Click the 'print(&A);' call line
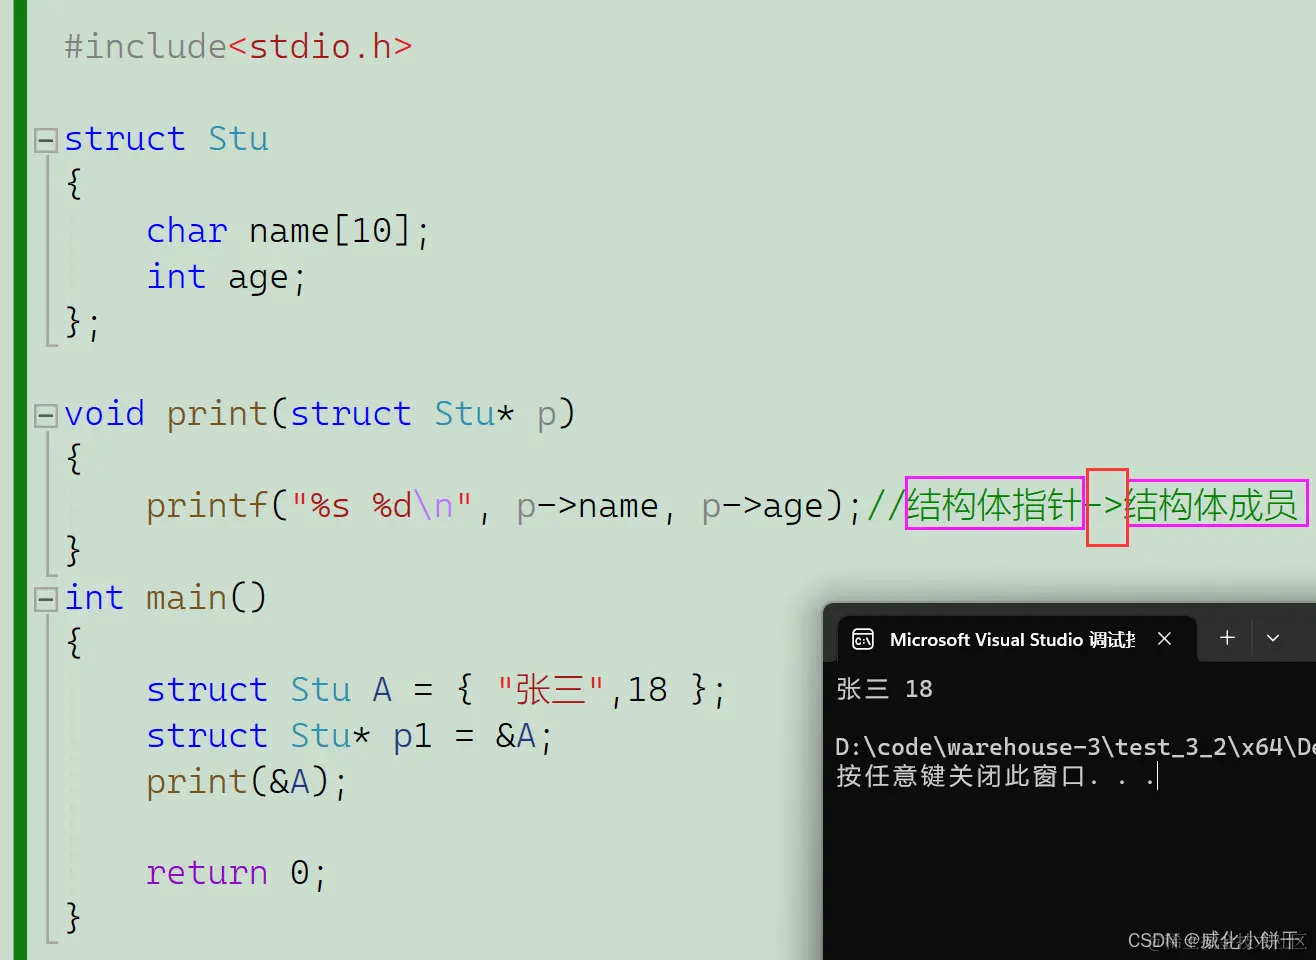Viewport: 1316px width, 960px height. point(247,782)
